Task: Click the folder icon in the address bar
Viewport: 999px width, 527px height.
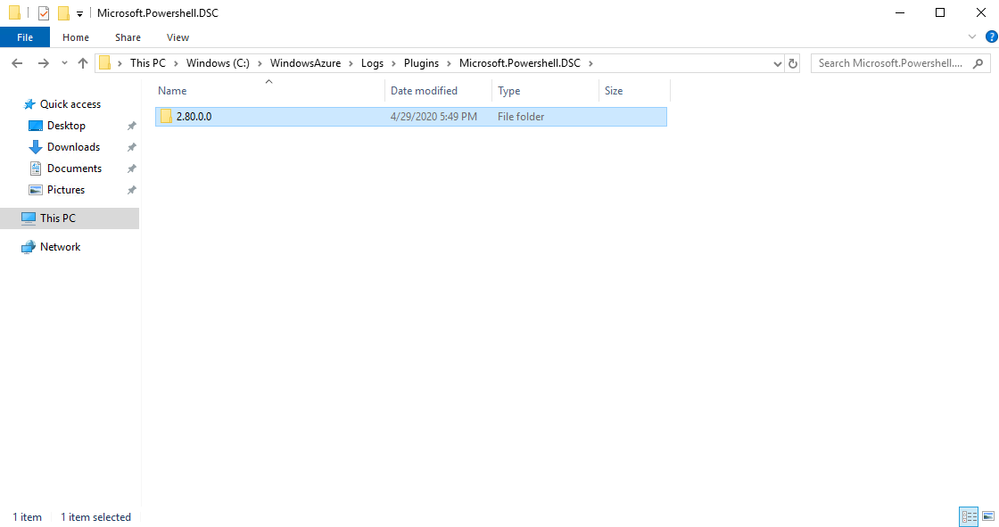Action: 105,63
